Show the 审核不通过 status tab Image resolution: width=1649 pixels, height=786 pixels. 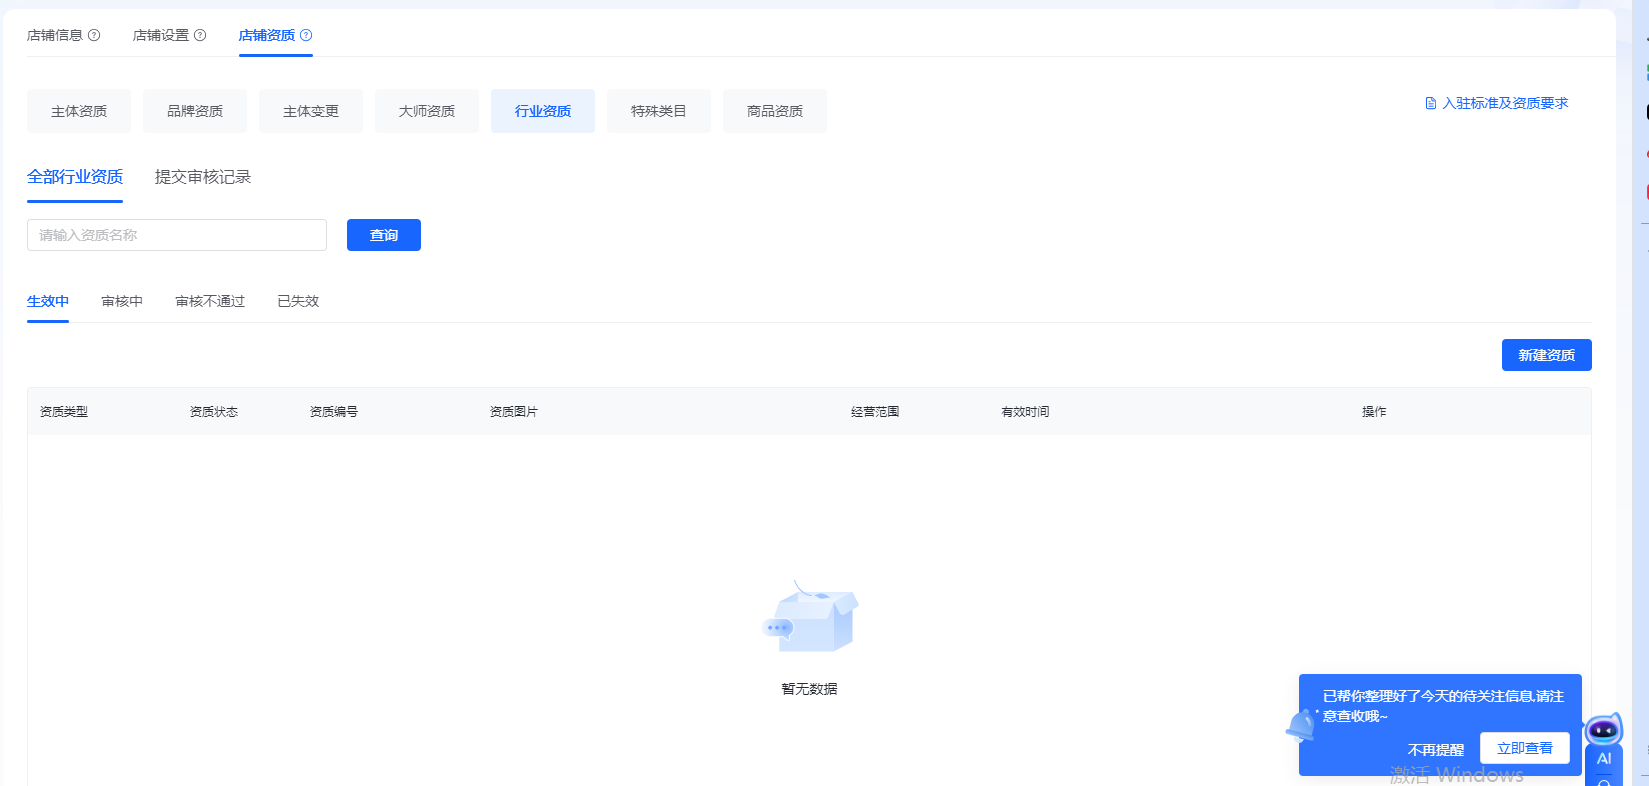(x=210, y=301)
